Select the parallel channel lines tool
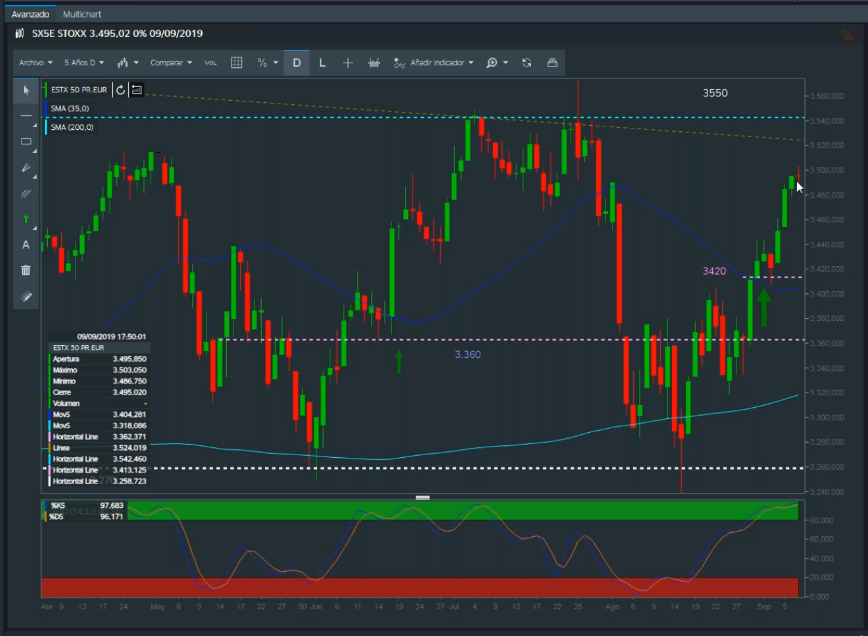This screenshot has width=868, height=636. [26, 193]
